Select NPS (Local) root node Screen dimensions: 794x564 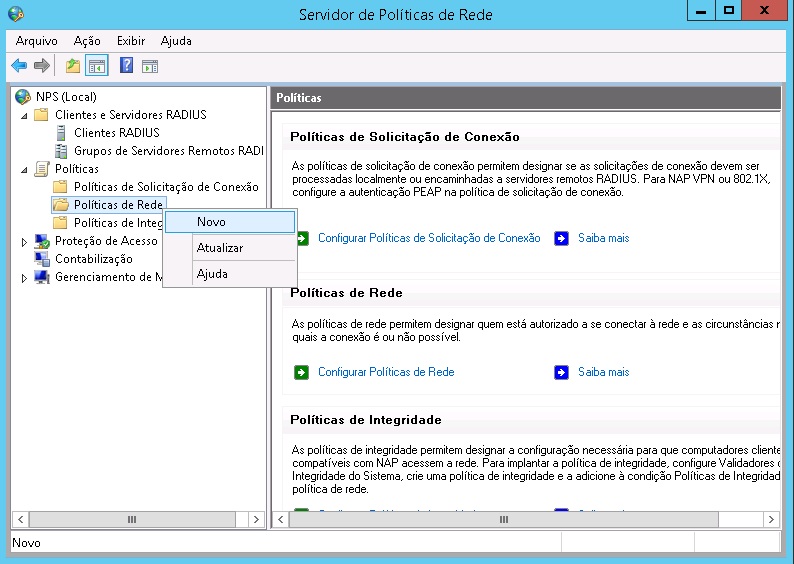click(66, 97)
